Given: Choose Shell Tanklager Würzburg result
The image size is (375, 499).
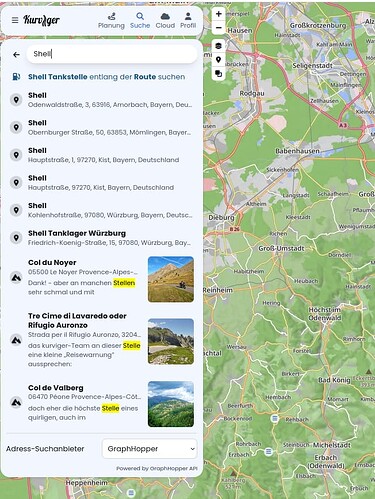Looking at the screenshot, I should (x=102, y=238).
